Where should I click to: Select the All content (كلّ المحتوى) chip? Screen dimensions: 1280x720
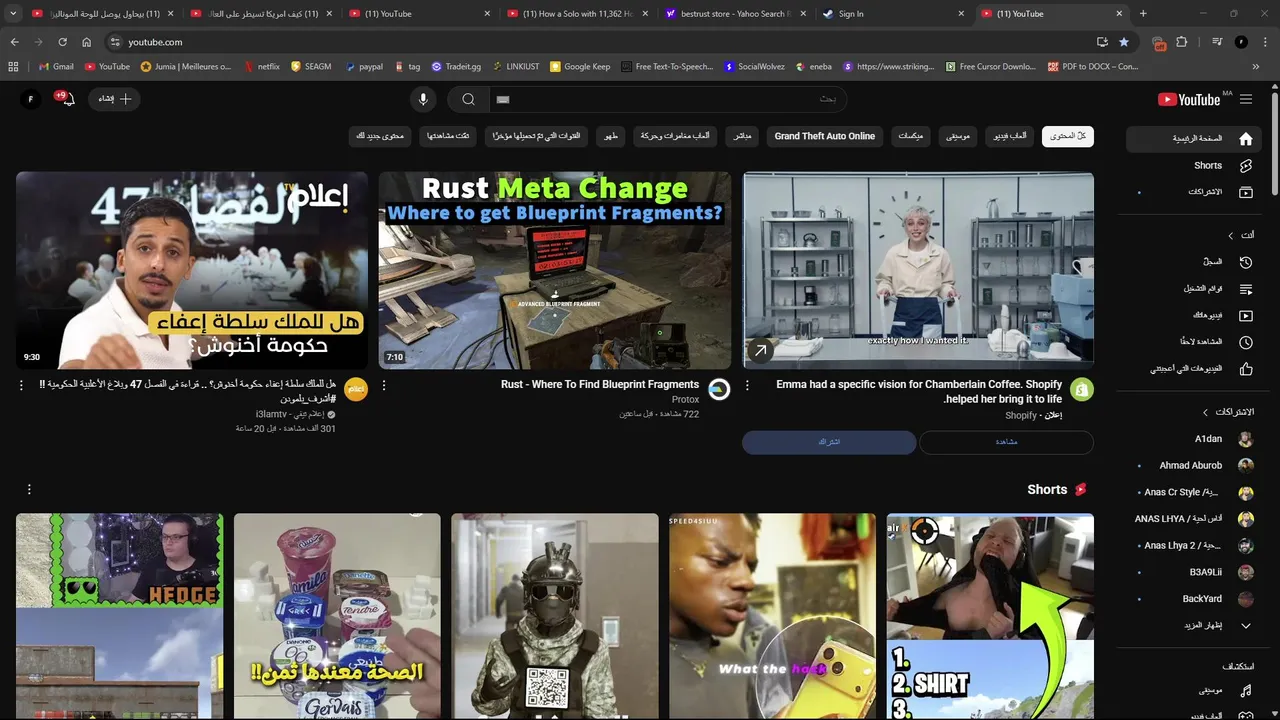point(1068,136)
